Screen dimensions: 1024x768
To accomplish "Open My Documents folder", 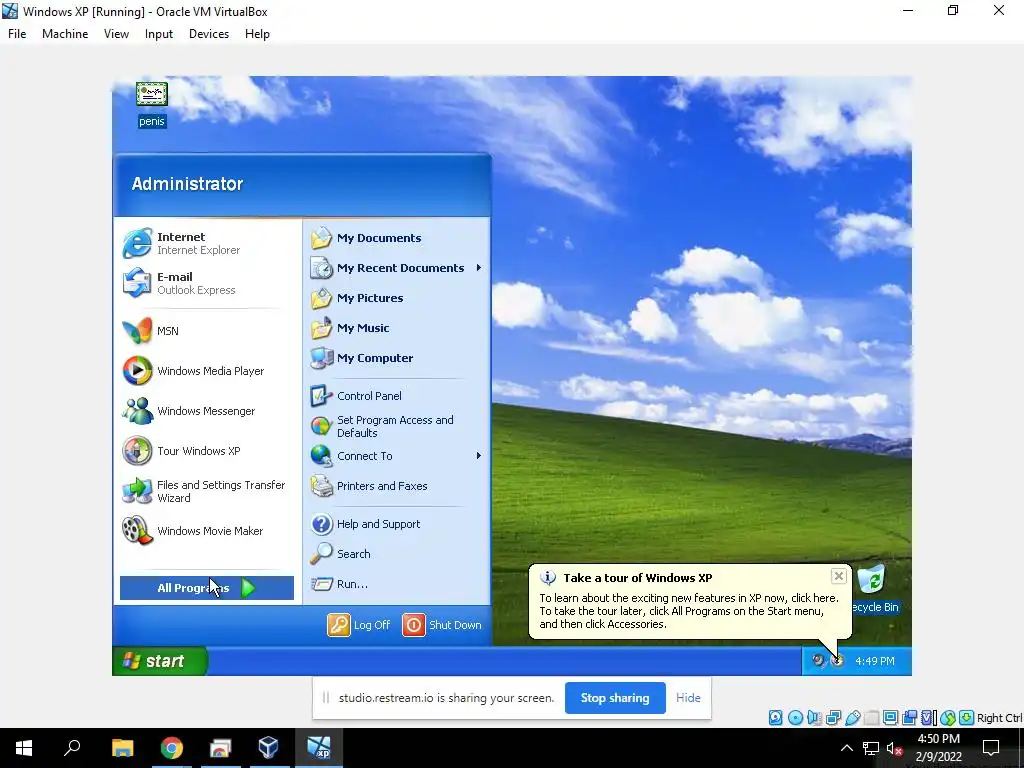I will click(x=398, y=238).
